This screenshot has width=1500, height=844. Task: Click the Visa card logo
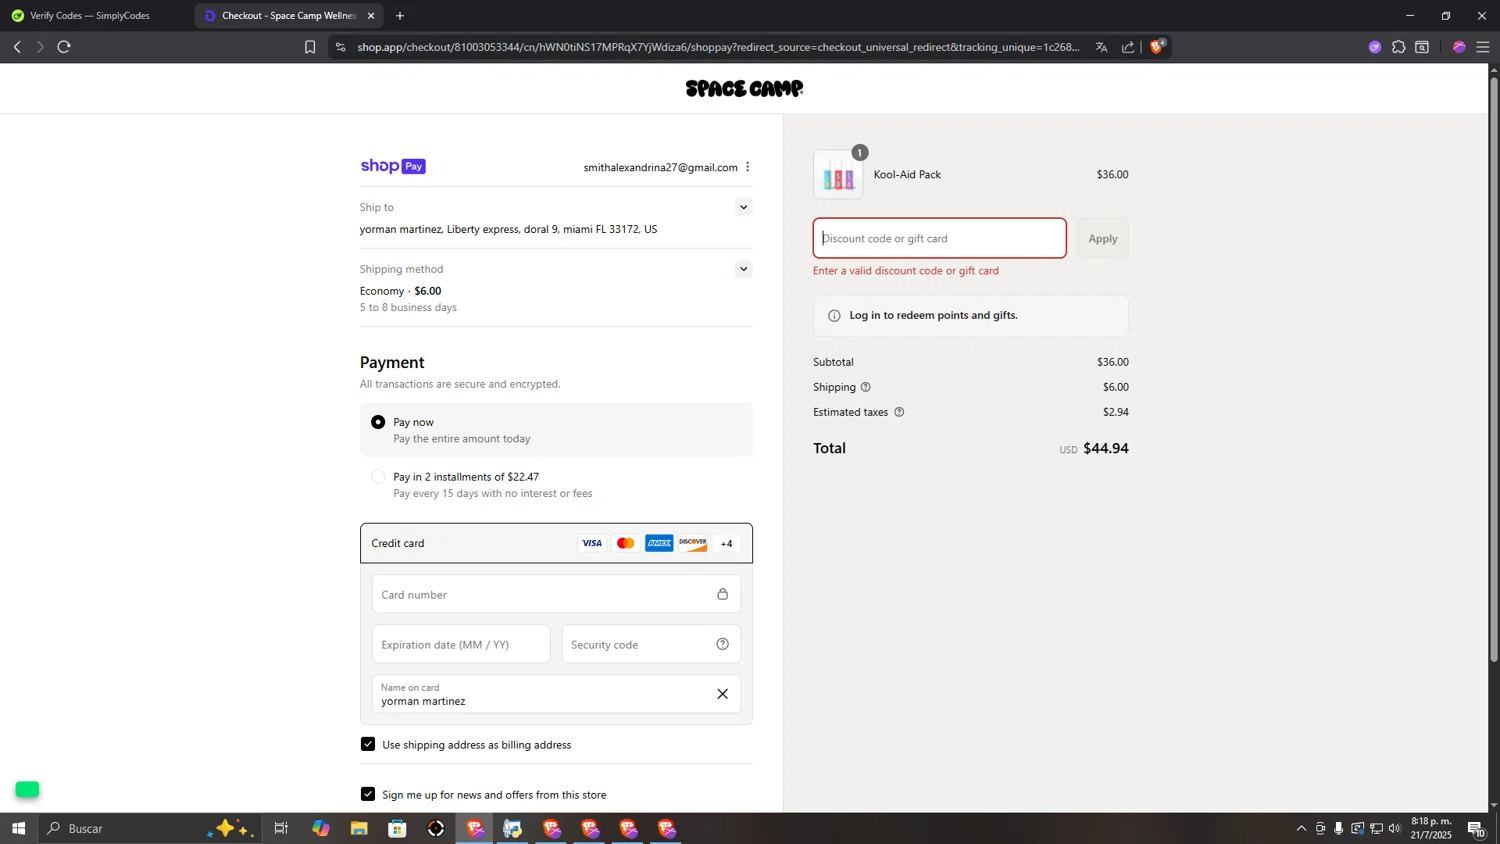pyautogui.click(x=592, y=543)
